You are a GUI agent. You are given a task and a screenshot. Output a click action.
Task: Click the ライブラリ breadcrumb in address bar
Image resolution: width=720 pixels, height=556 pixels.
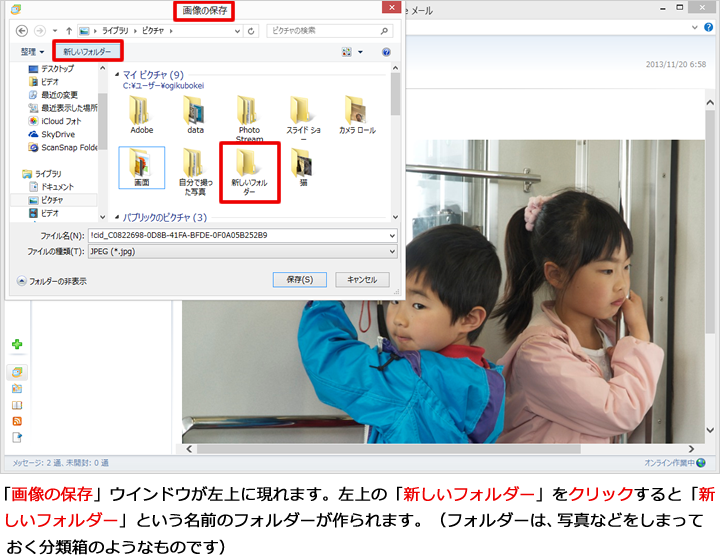click(115, 31)
